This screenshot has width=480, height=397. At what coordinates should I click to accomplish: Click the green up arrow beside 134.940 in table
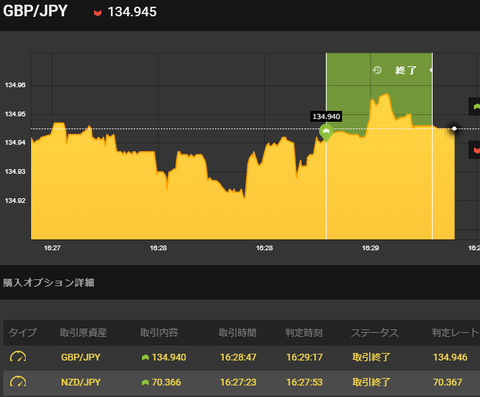tap(145, 357)
